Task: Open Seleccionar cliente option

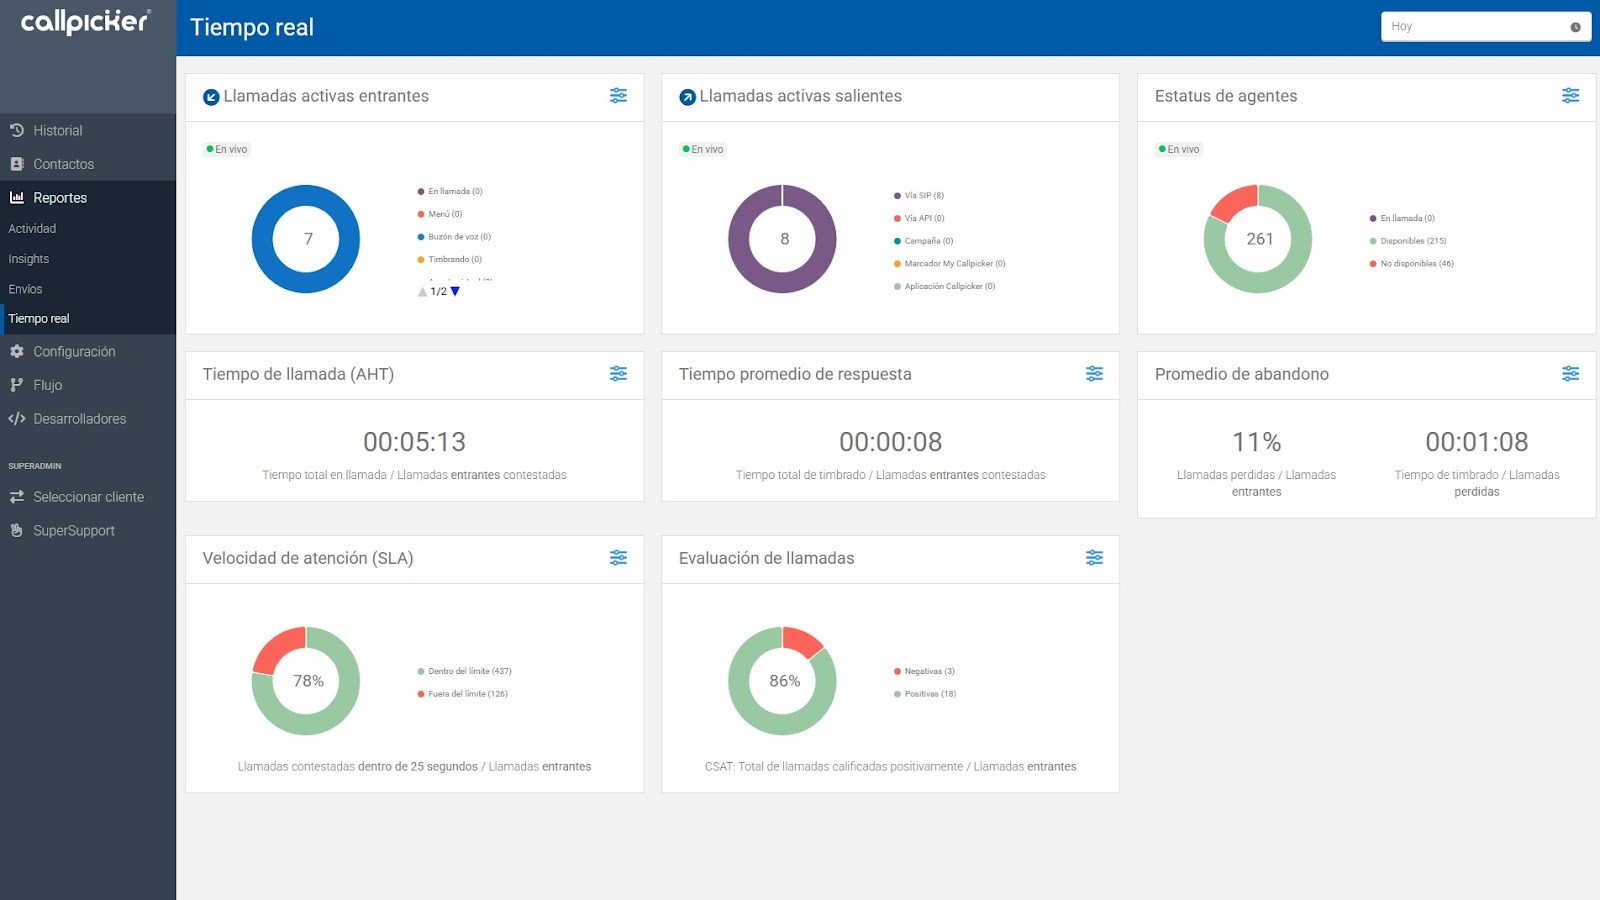Action: [x=88, y=497]
